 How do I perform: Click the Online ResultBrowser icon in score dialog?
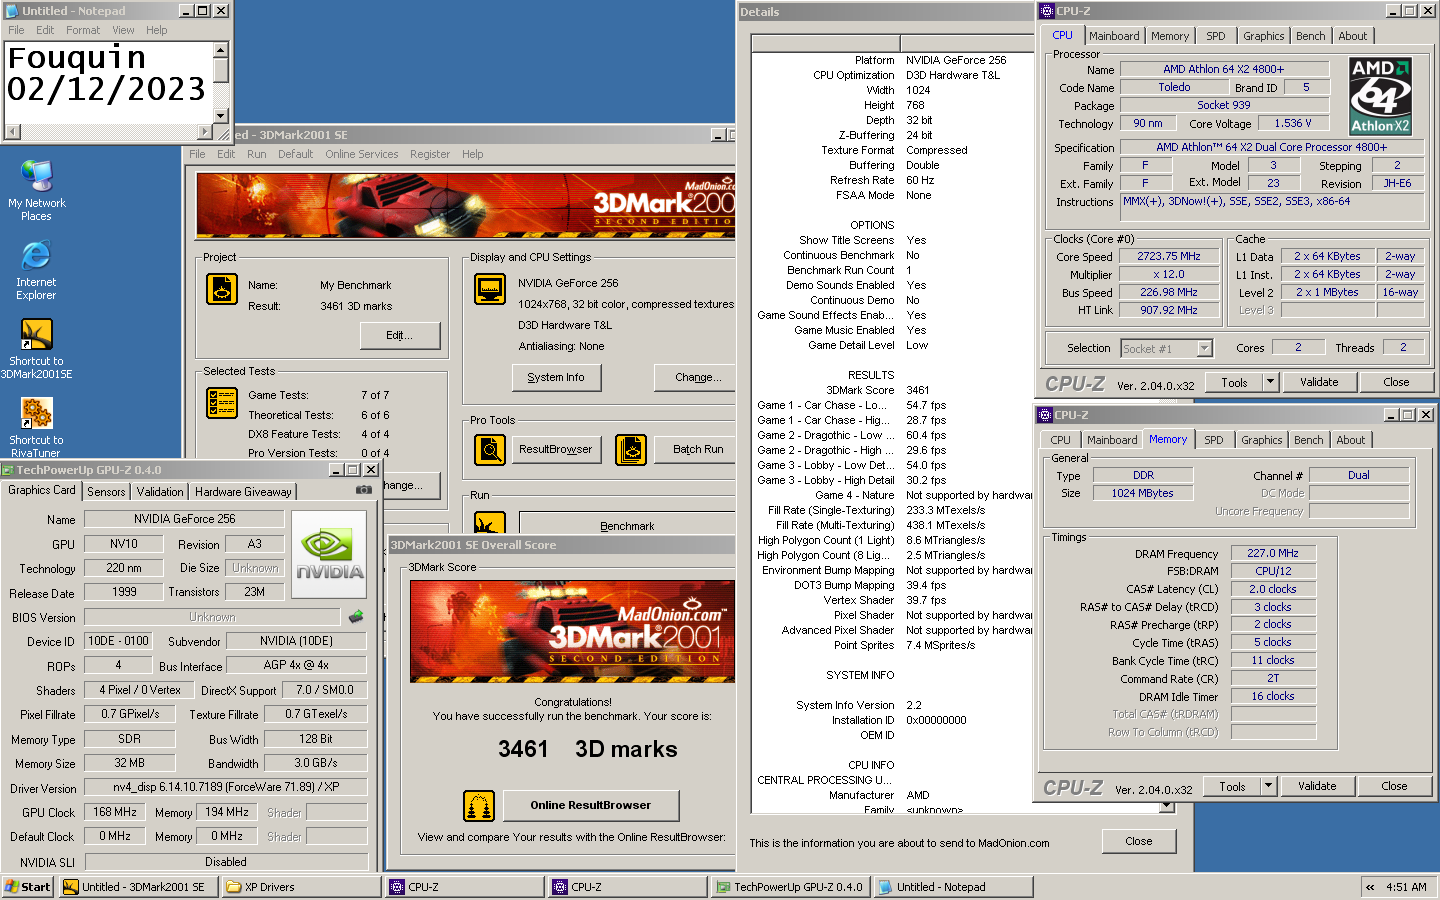(x=479, y=806)
